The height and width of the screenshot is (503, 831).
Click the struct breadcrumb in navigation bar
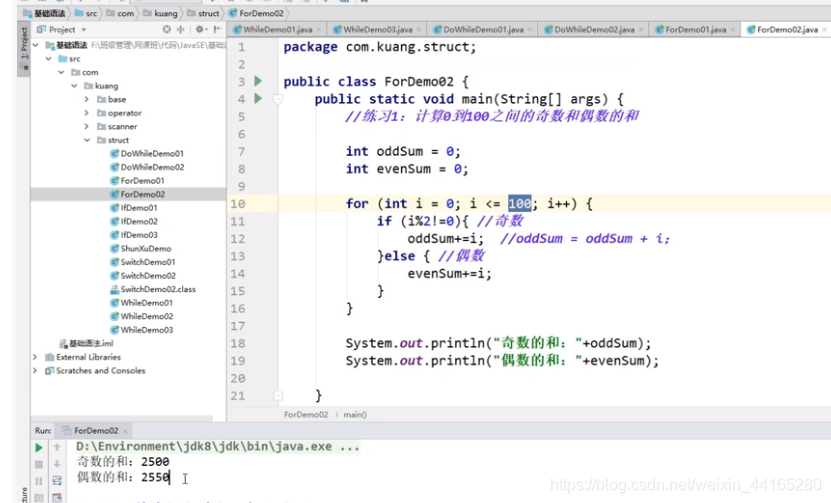coord(204,13)
